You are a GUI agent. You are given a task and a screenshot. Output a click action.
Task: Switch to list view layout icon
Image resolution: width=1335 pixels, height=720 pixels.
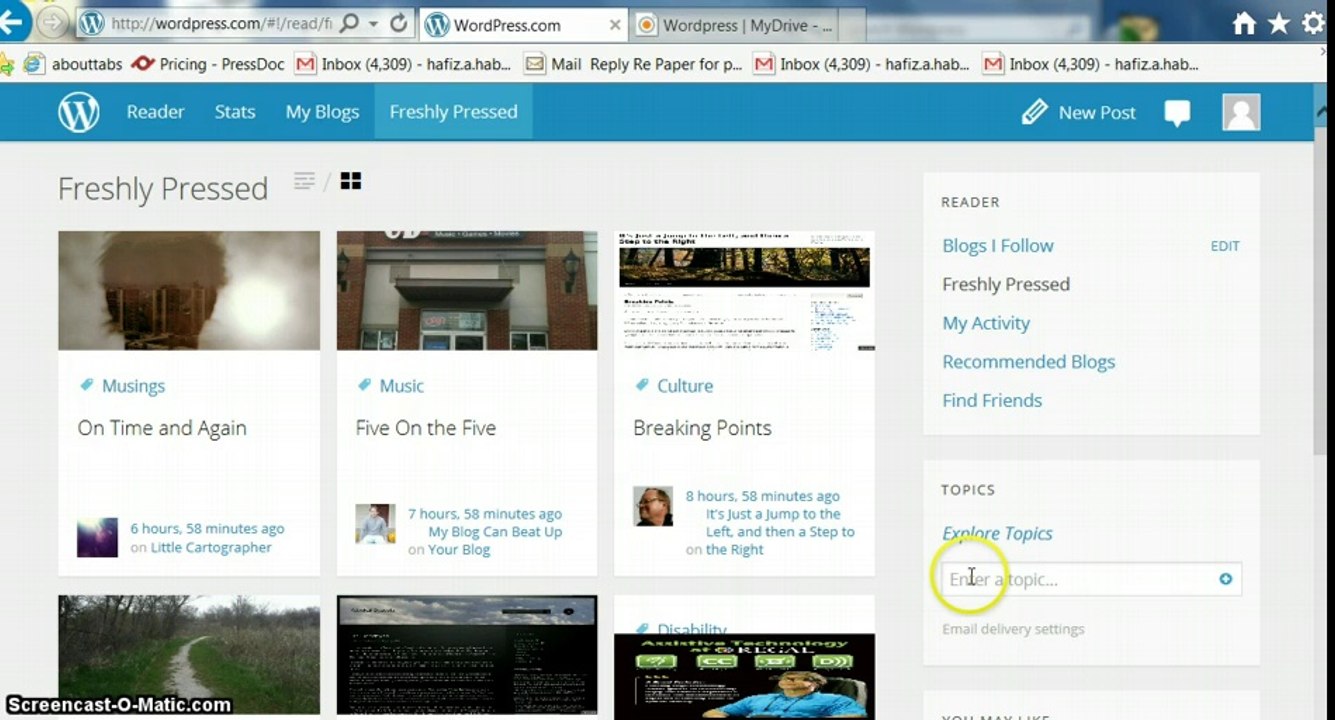[x=304, y=181]
